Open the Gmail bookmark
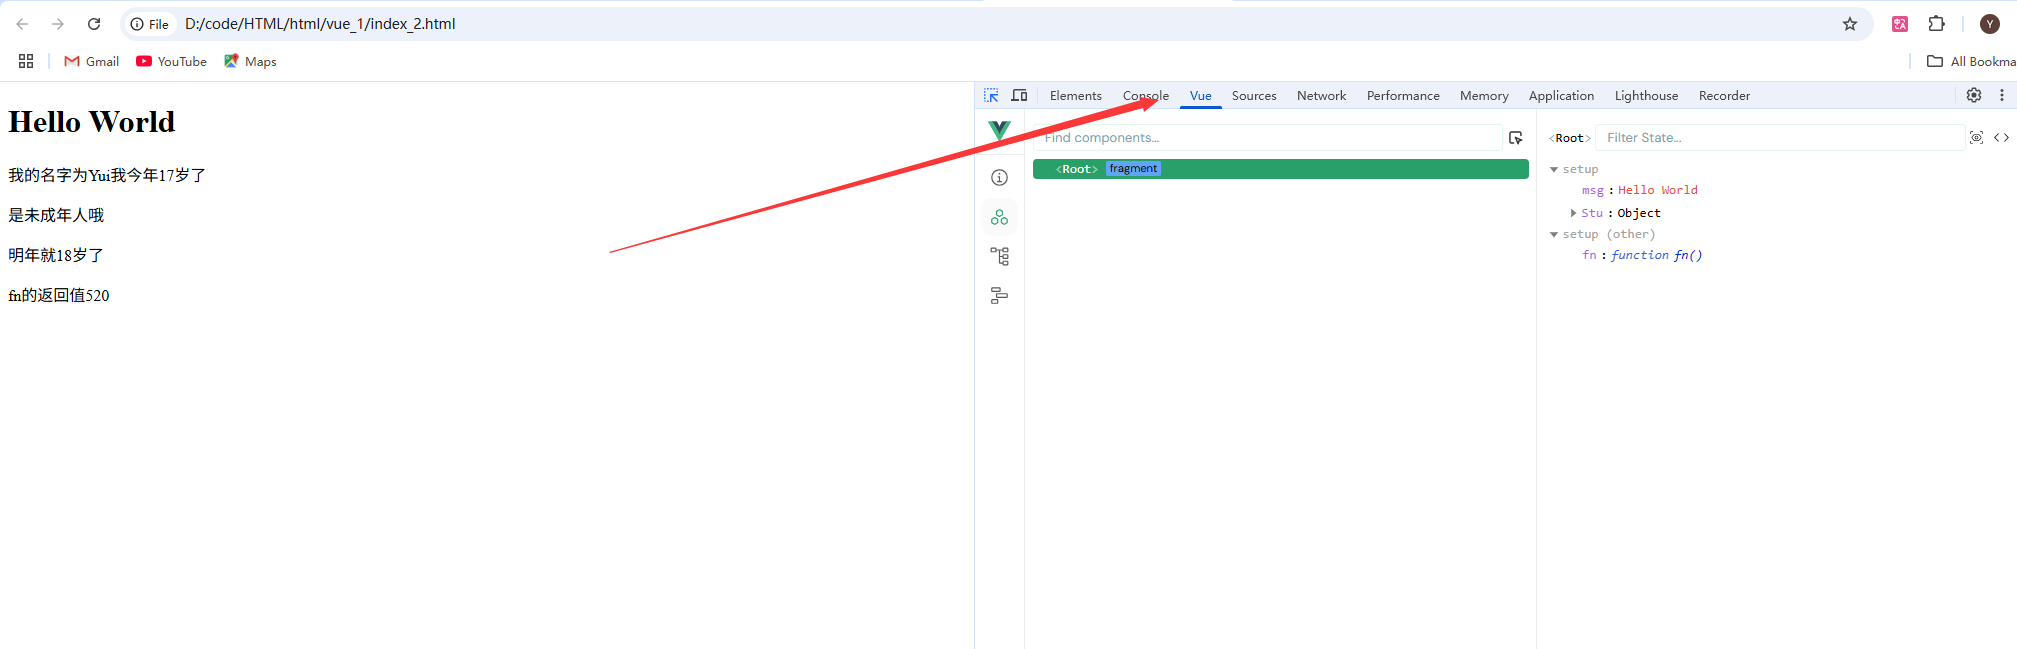The height and width of the screenshot is (649, 2017). [91, 61]
